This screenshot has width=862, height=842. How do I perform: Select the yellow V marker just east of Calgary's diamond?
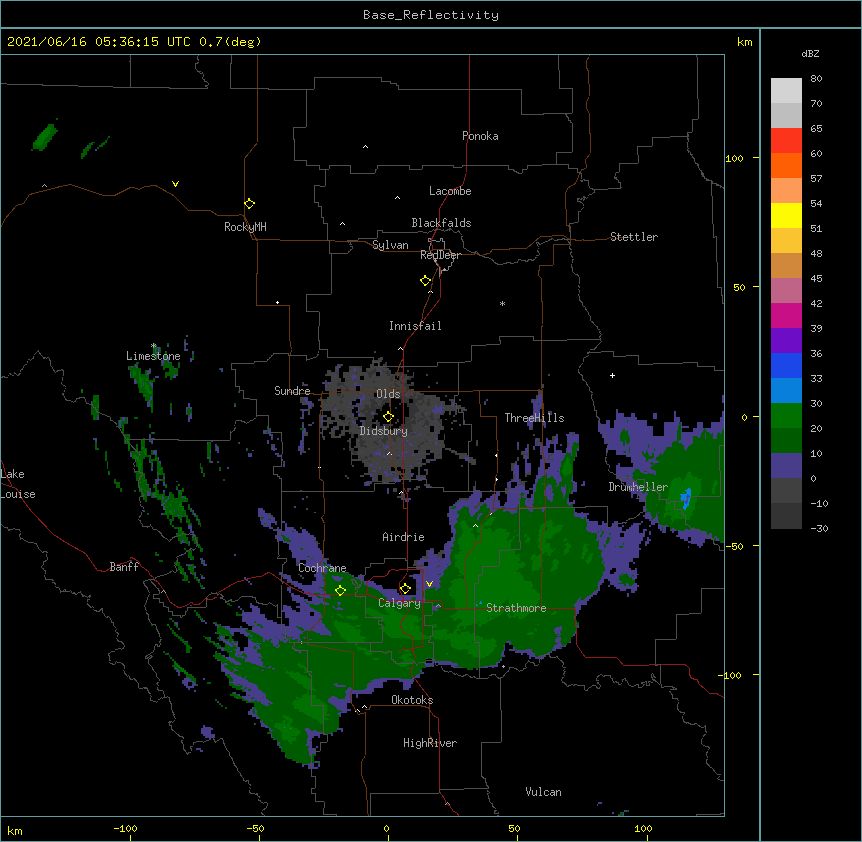pos(429,584)
